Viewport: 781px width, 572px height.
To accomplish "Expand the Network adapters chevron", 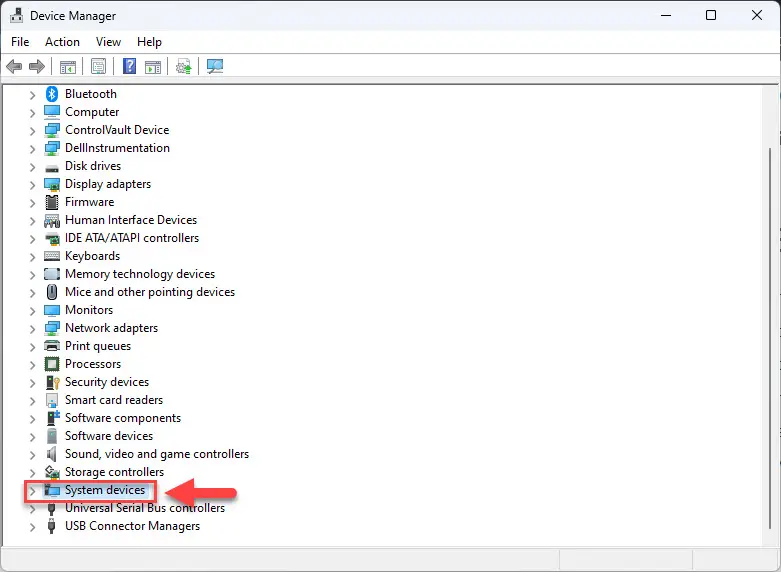I will click(32, 329).
